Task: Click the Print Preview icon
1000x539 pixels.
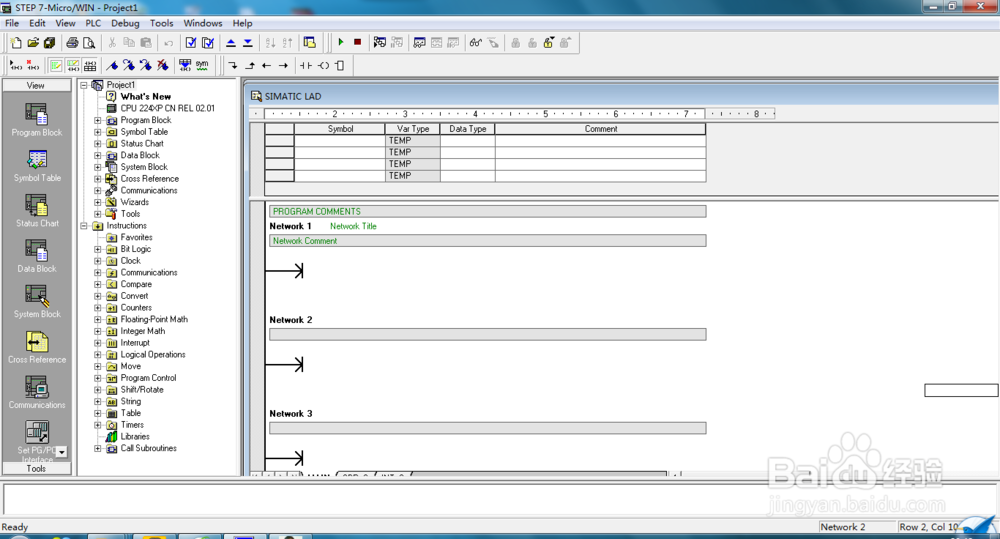Action: [89, 43]
